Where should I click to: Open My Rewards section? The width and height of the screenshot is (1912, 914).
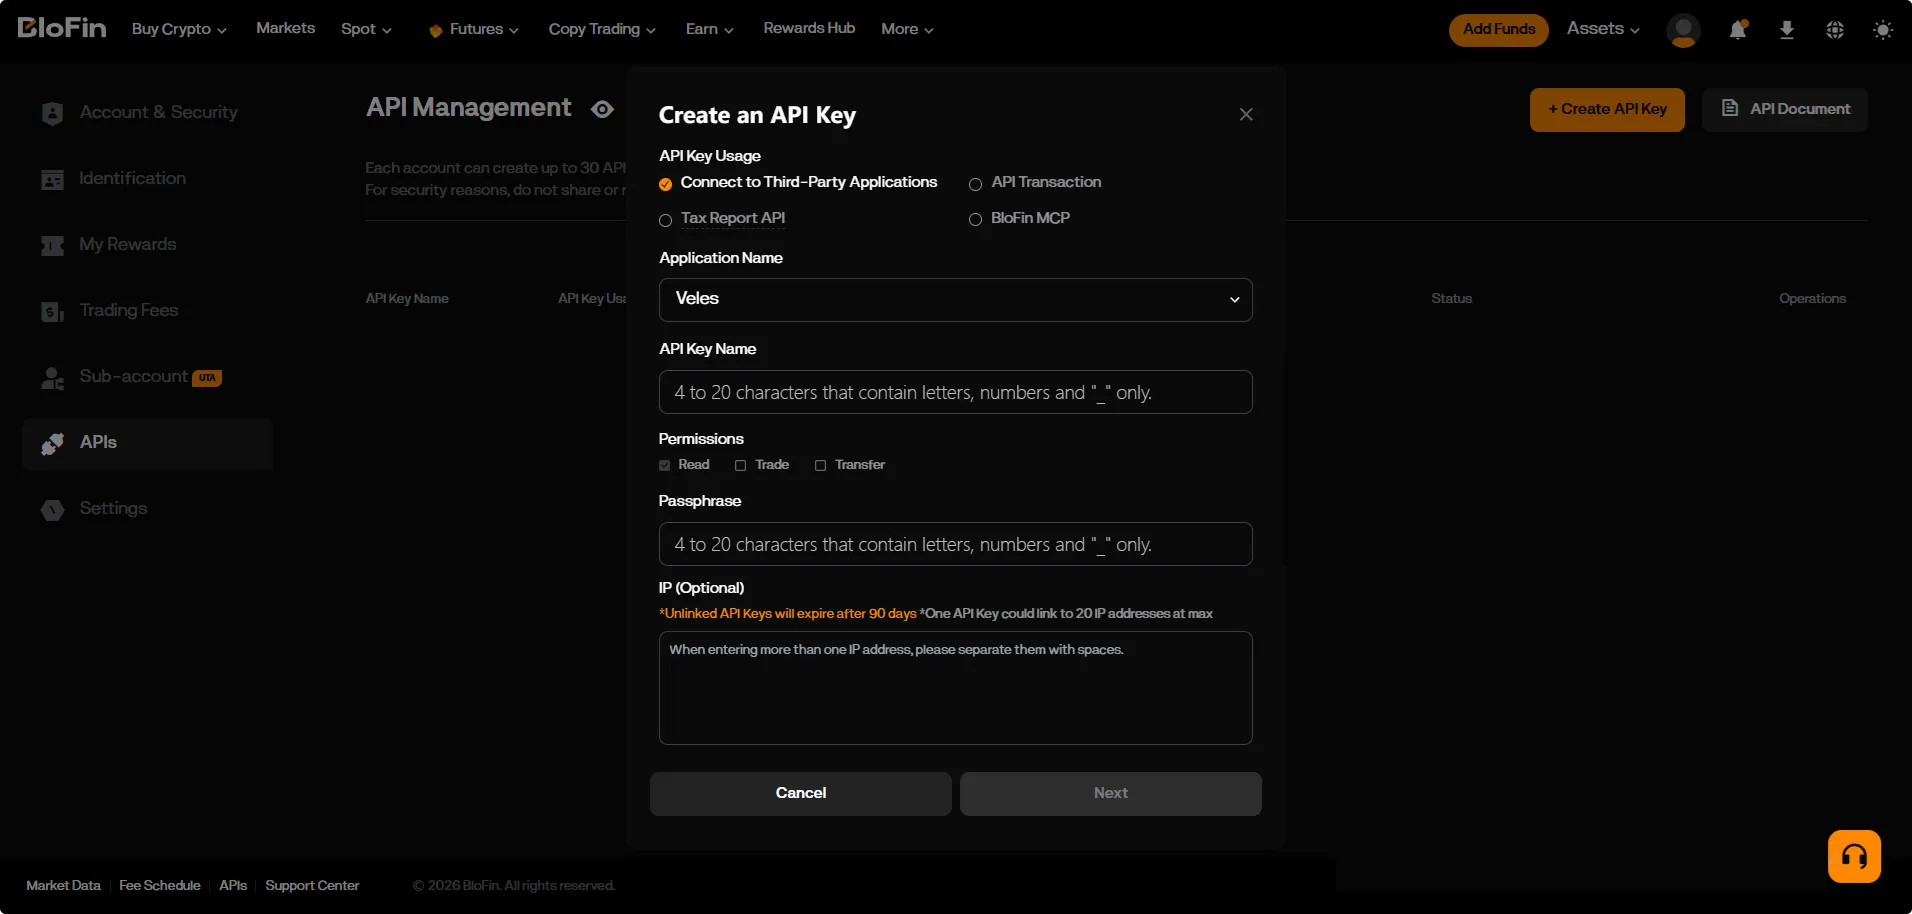pos(128,245)
